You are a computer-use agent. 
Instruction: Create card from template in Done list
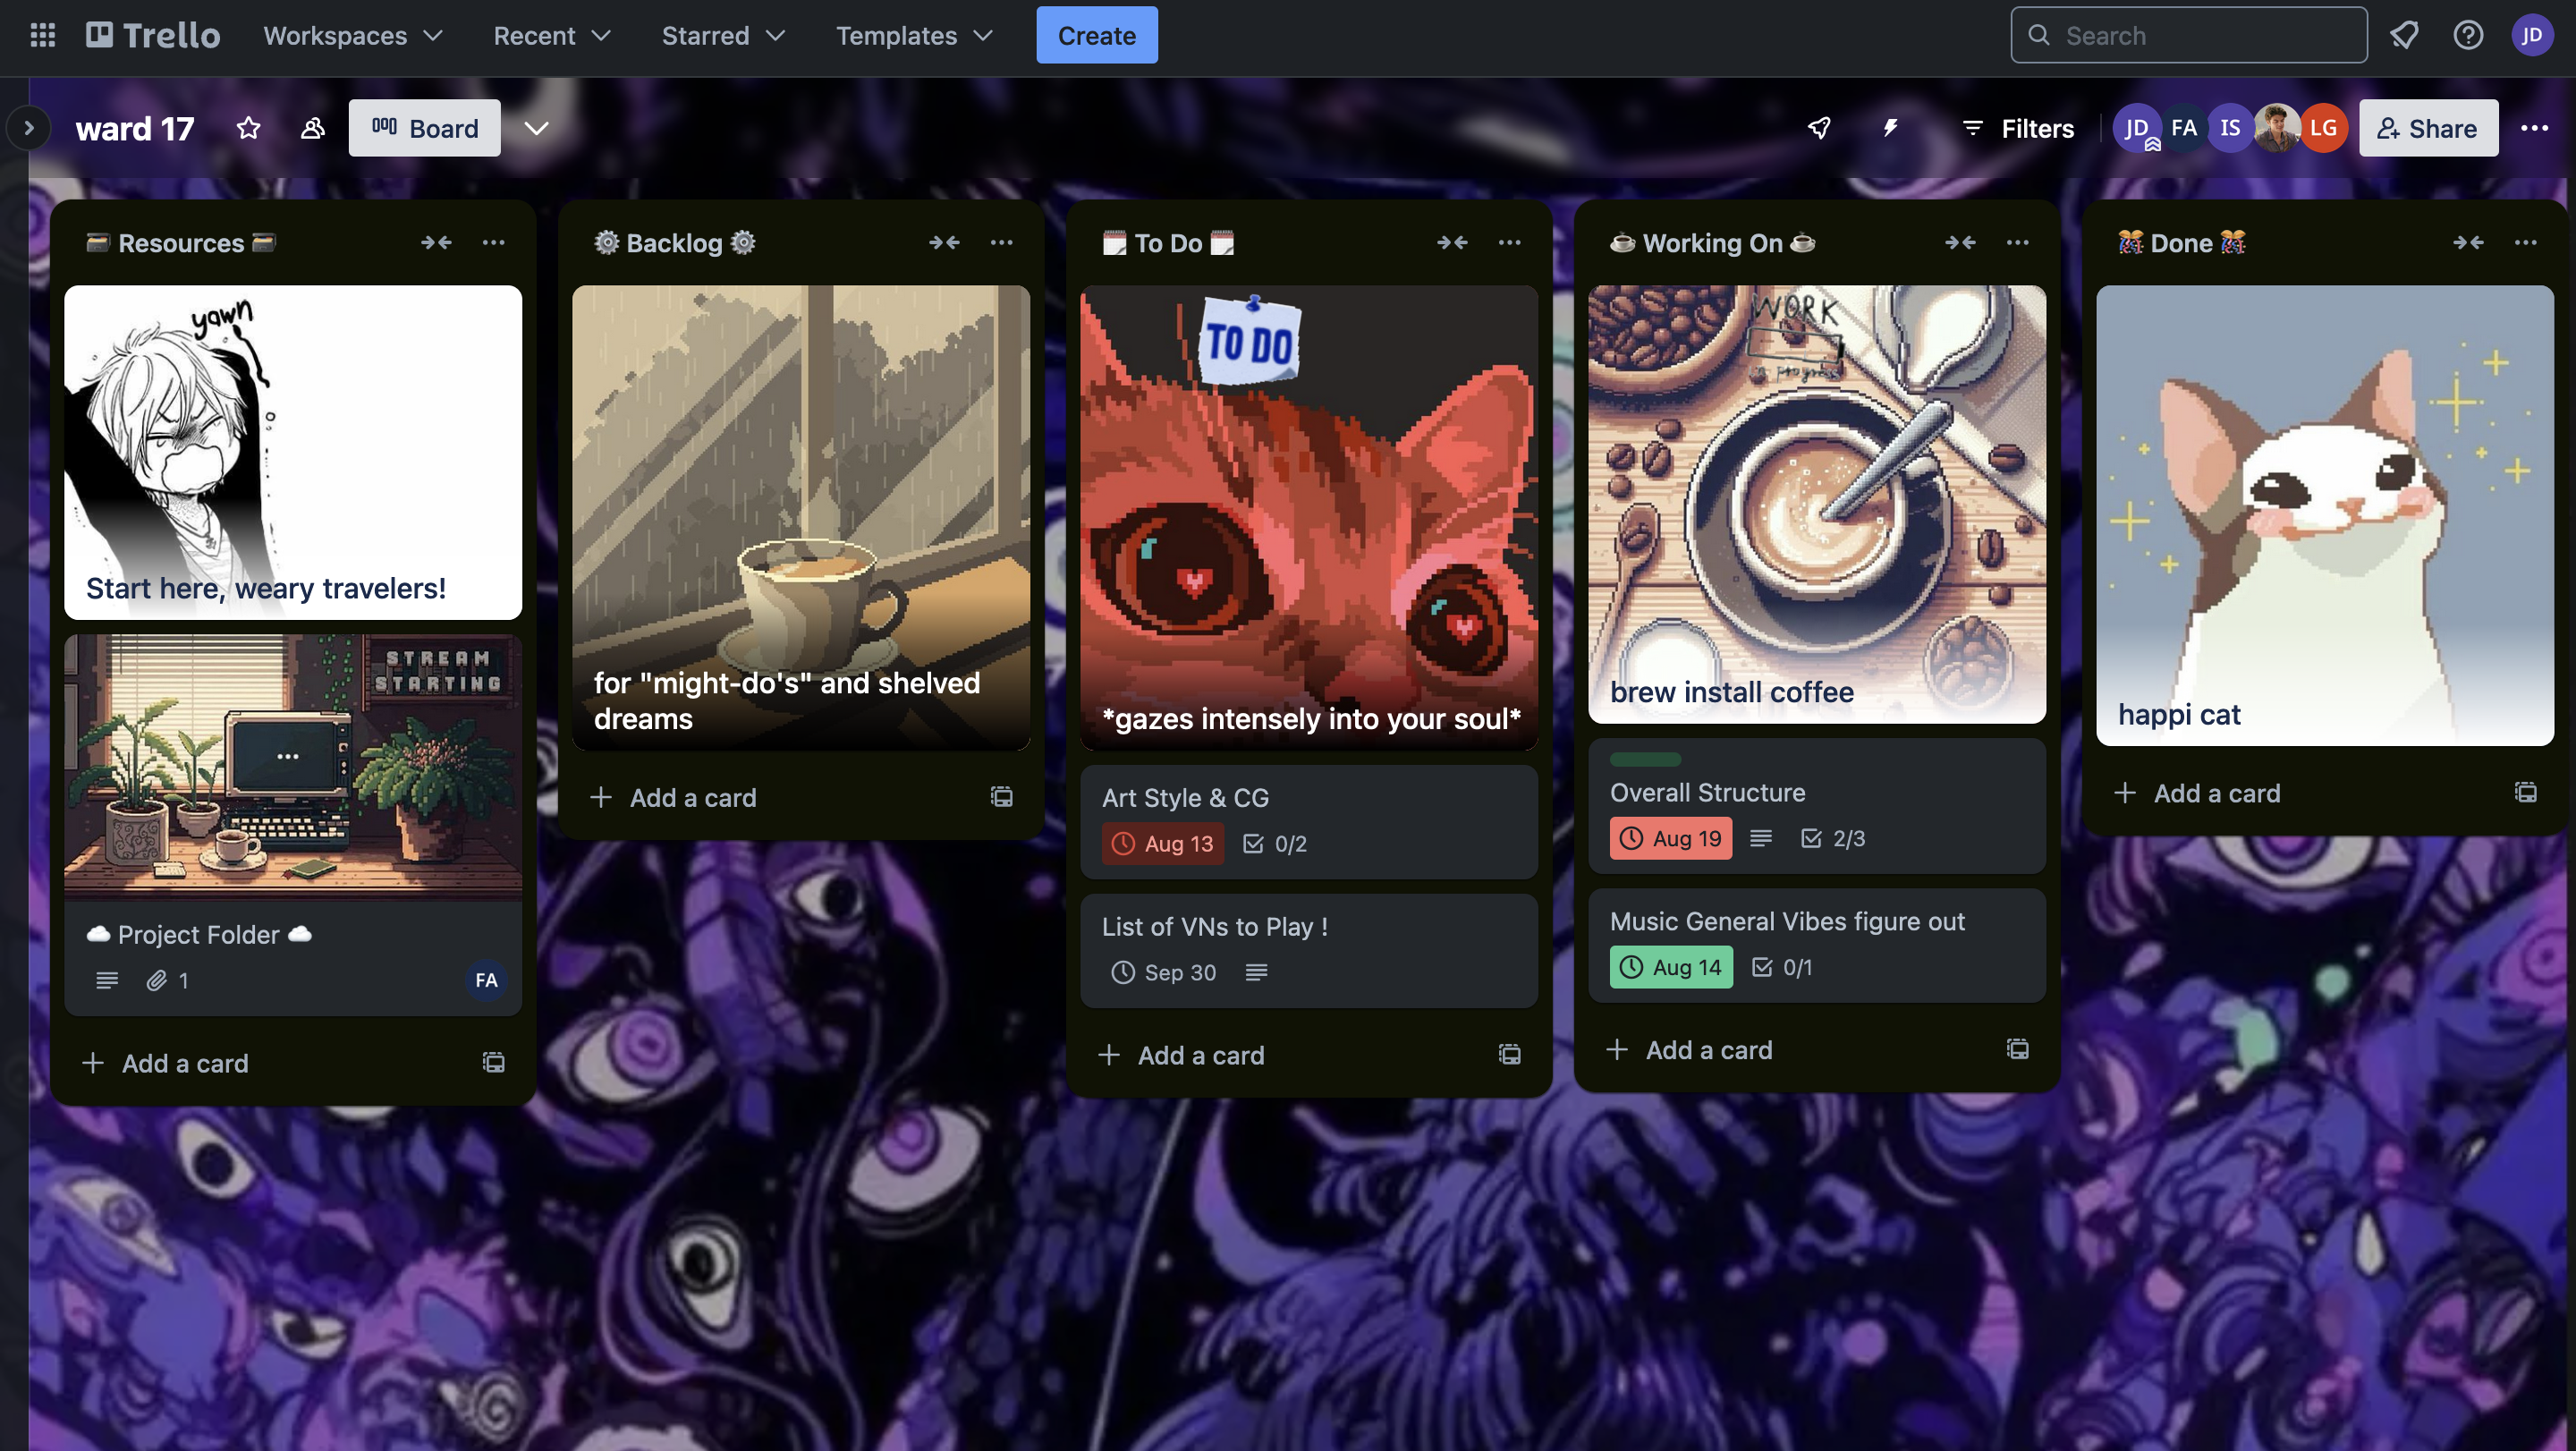click(2527, 793)
